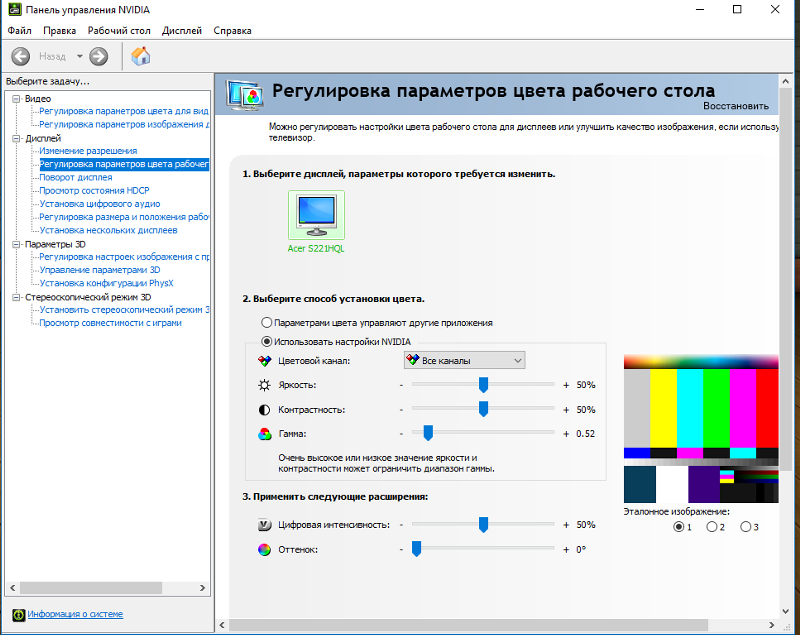Image resolution: width=800 pixels, height=635 pixels.
Task: Select 'Use NVIDIA settings' radio button
Action: tap(266, 342)
